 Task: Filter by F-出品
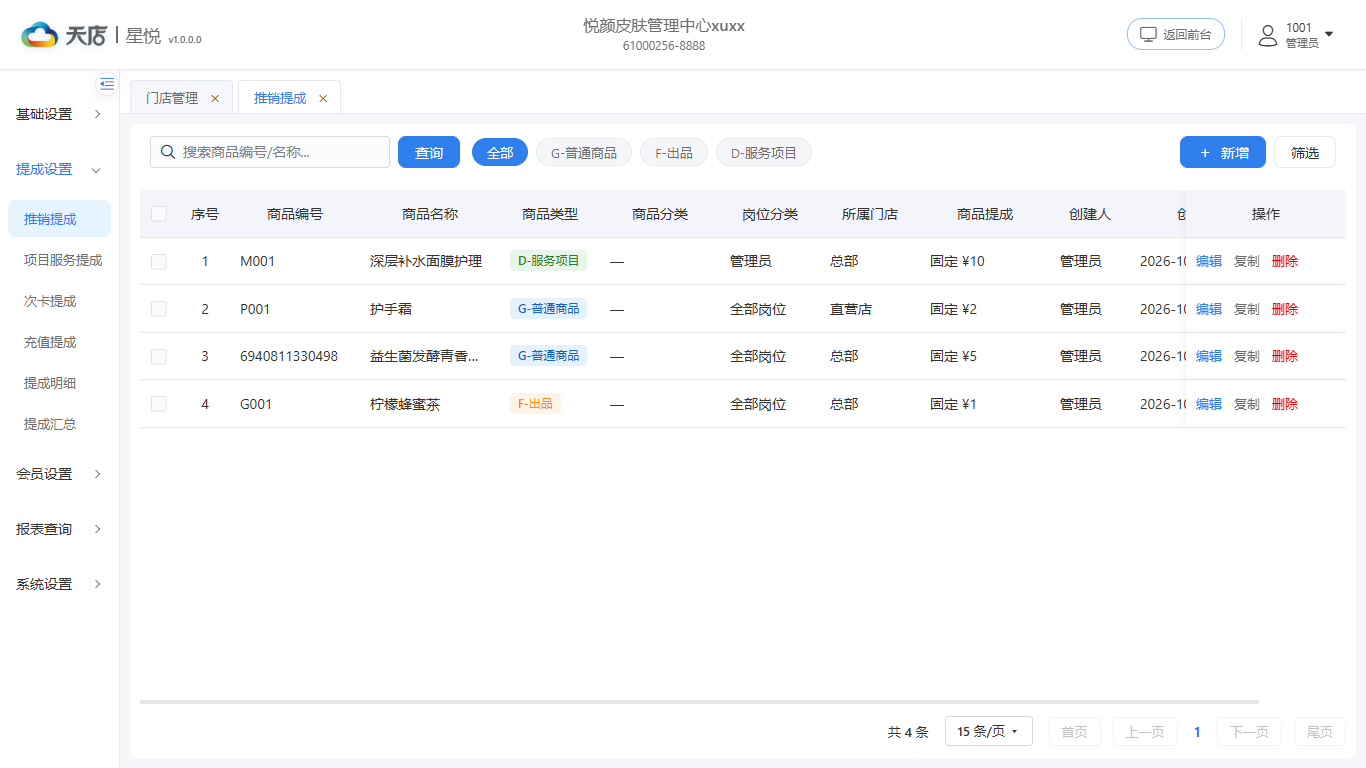(x=674, y=152)
